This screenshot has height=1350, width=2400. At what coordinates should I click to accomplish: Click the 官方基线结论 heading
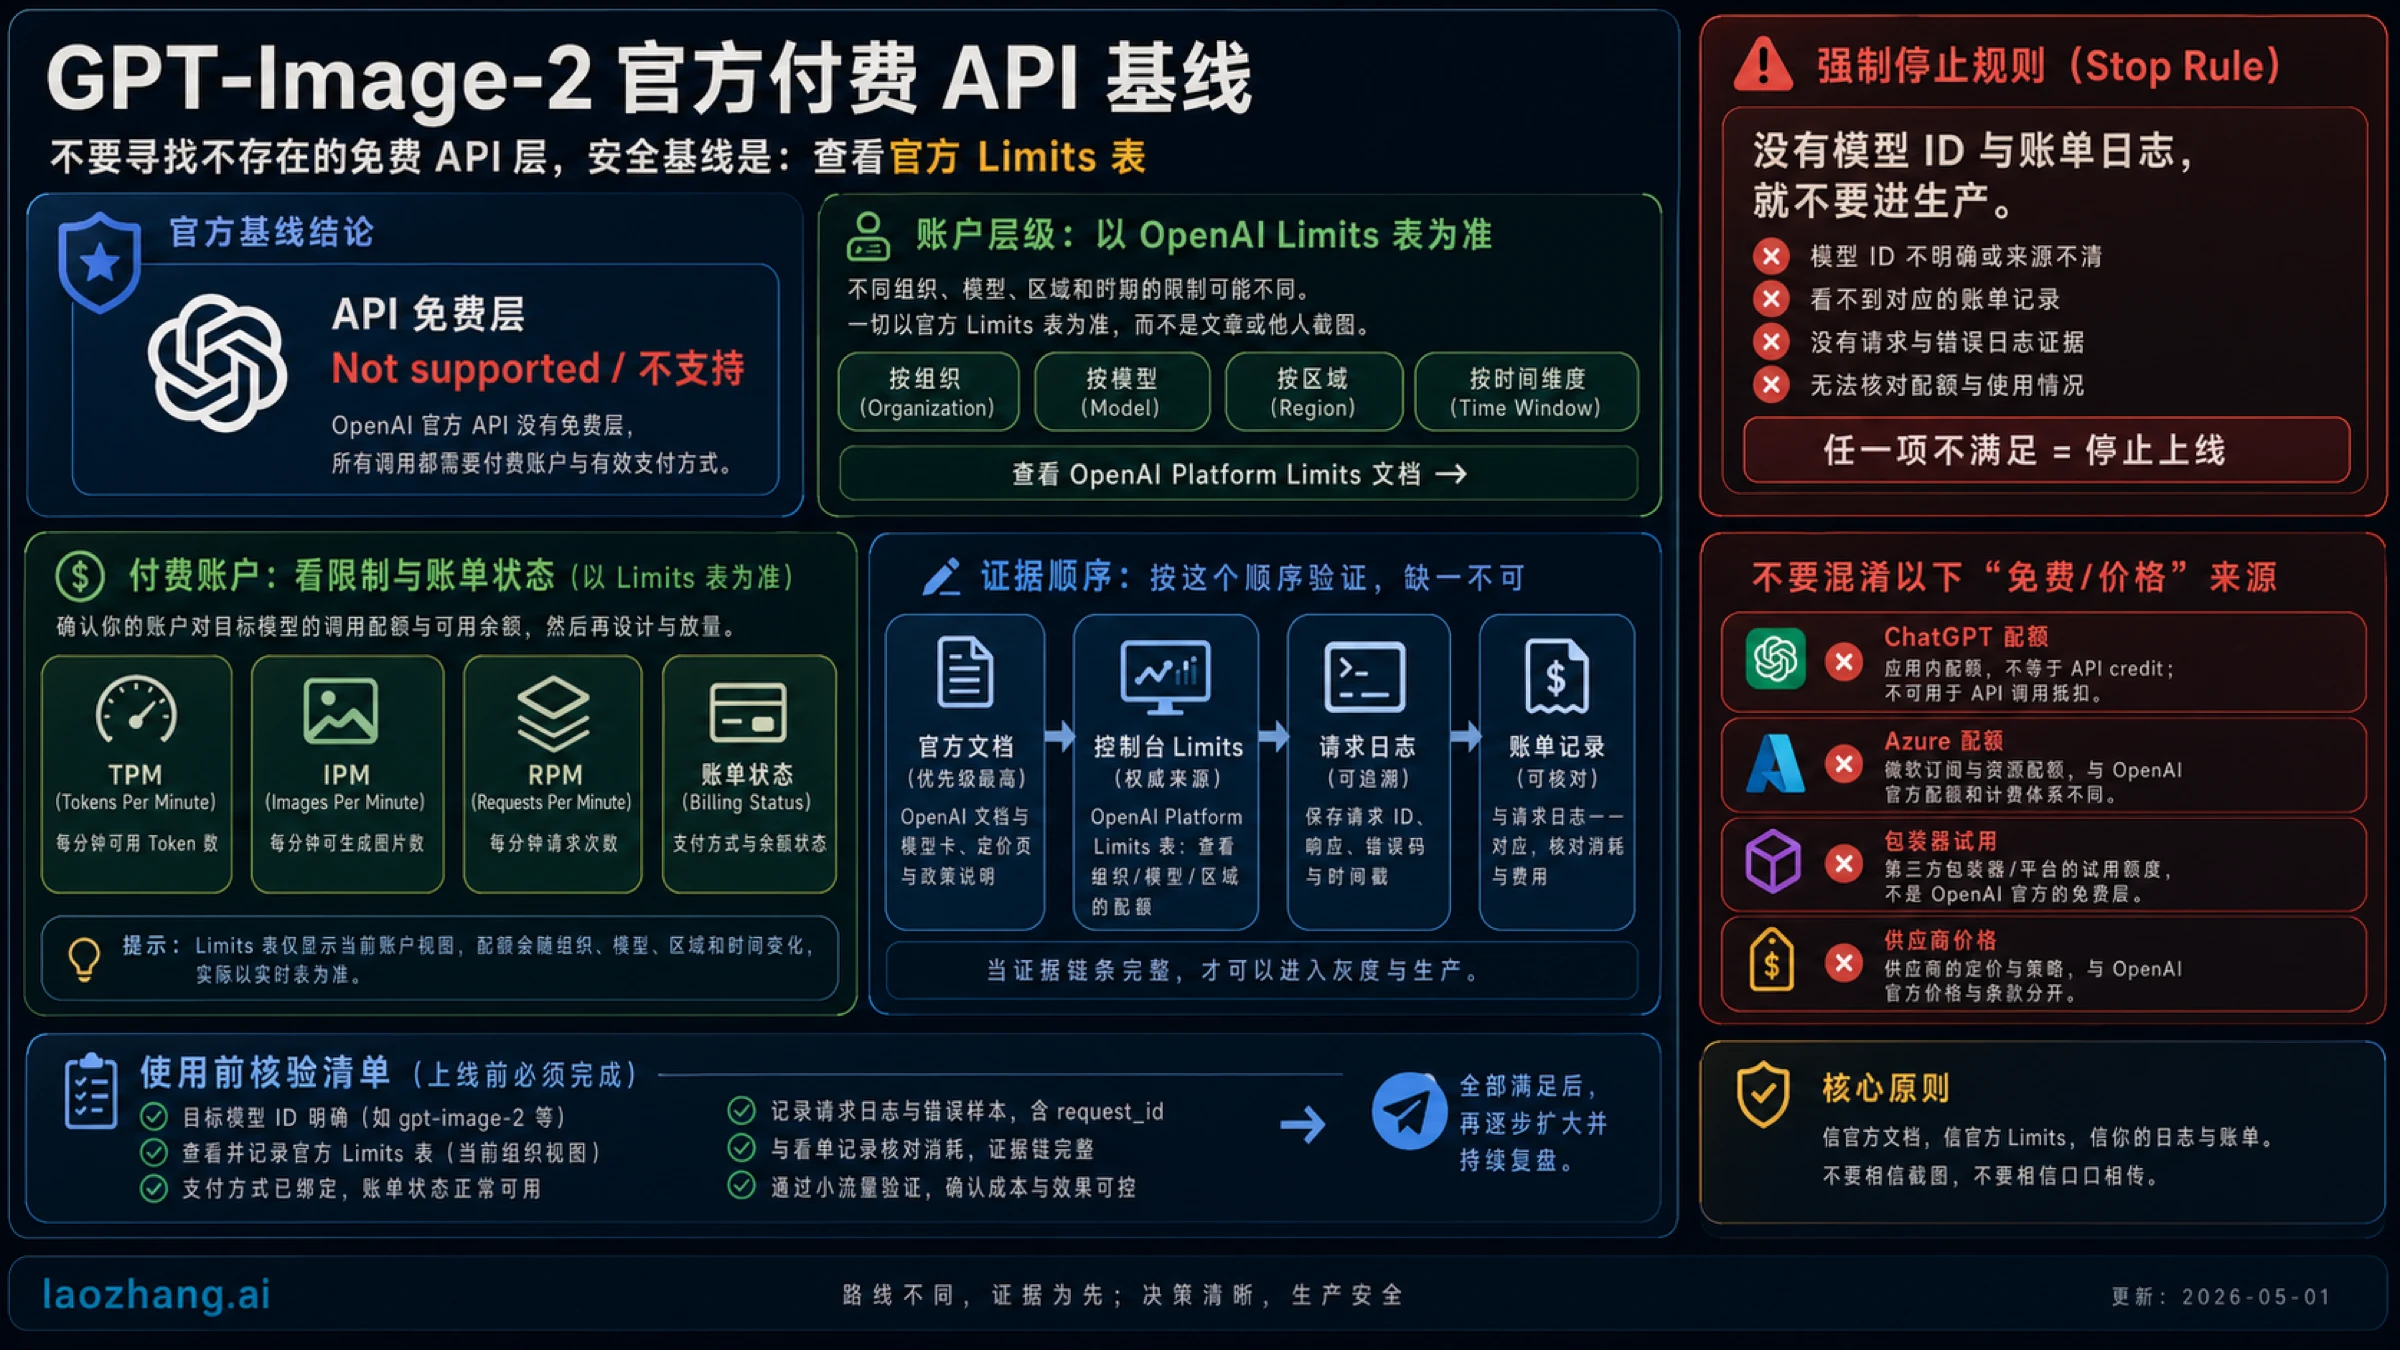(x=271, y=232)
